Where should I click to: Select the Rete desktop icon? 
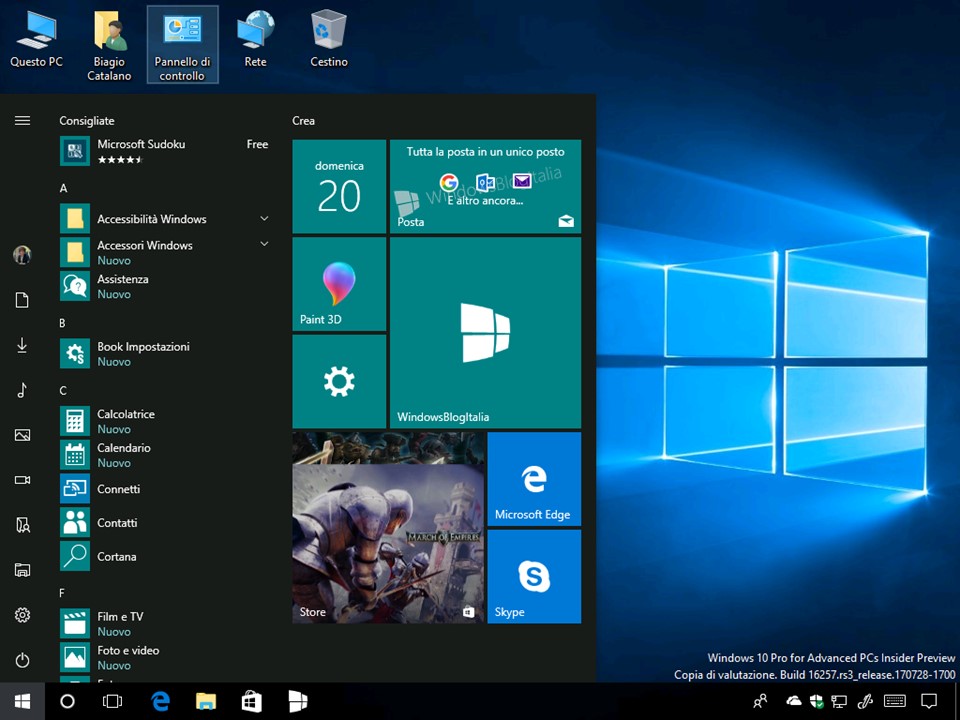255,40
